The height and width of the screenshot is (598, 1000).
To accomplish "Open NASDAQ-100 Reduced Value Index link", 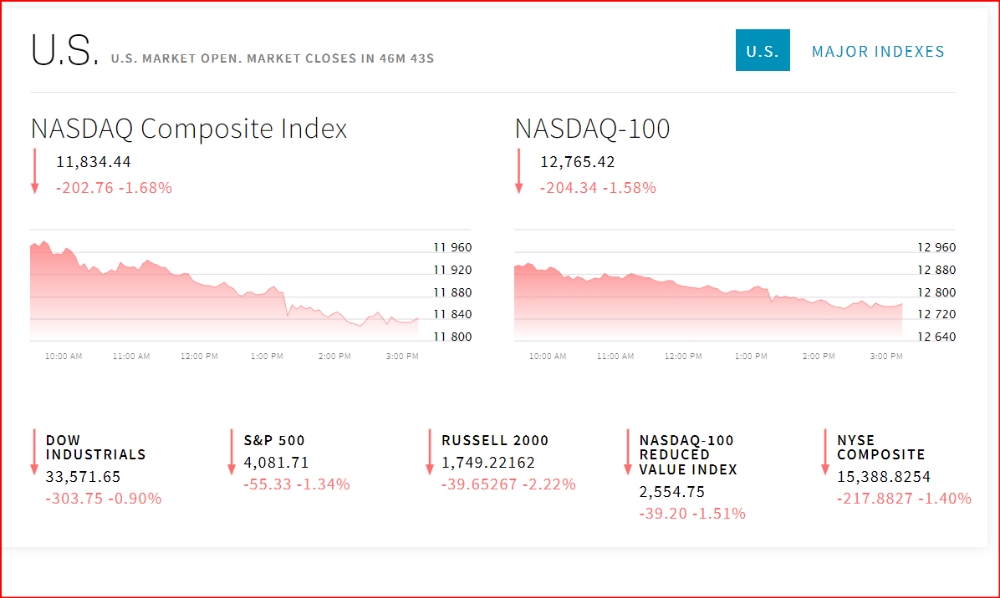I will pyautogui.click(x=687, y=454).
